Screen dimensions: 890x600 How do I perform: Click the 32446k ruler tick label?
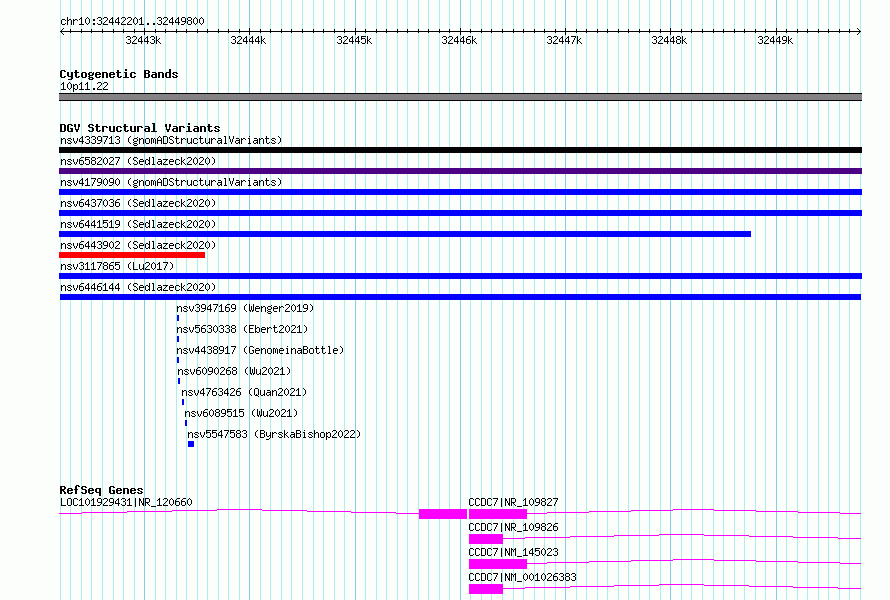[459, 40]
